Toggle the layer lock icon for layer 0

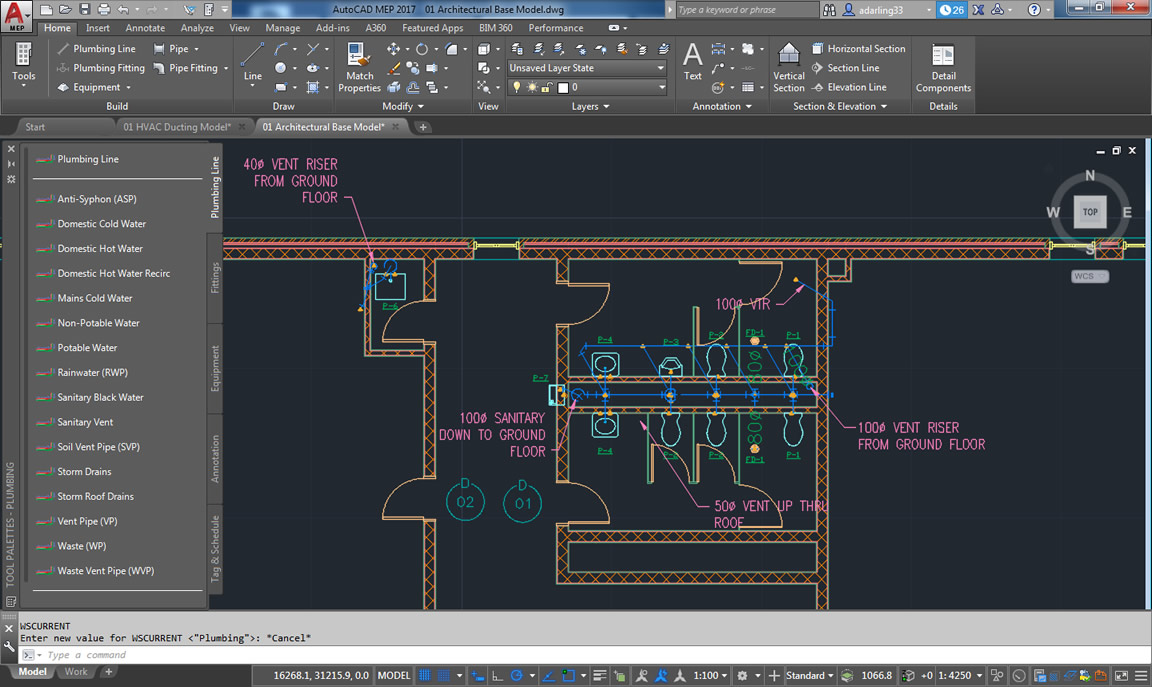[x=545, y=86]
